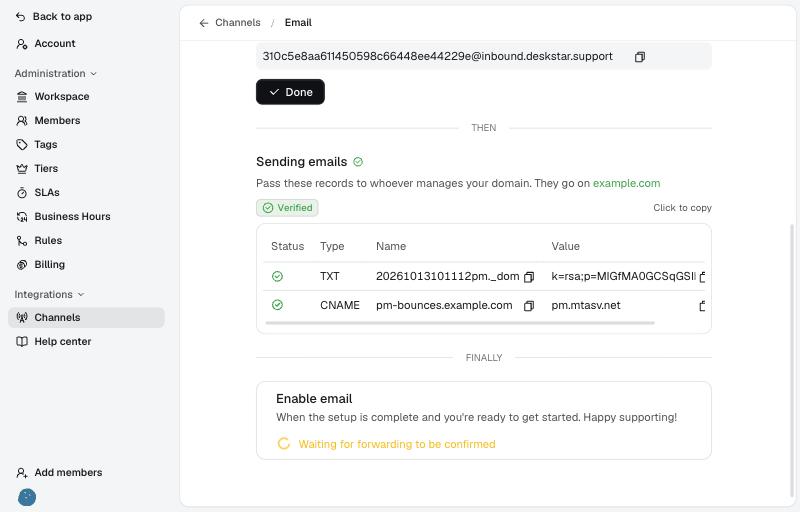Image resolution: width=800 pixels, height=512 pixels.
Task: Click the k=rsa TXT value text
Action: [x=623, y=276]
